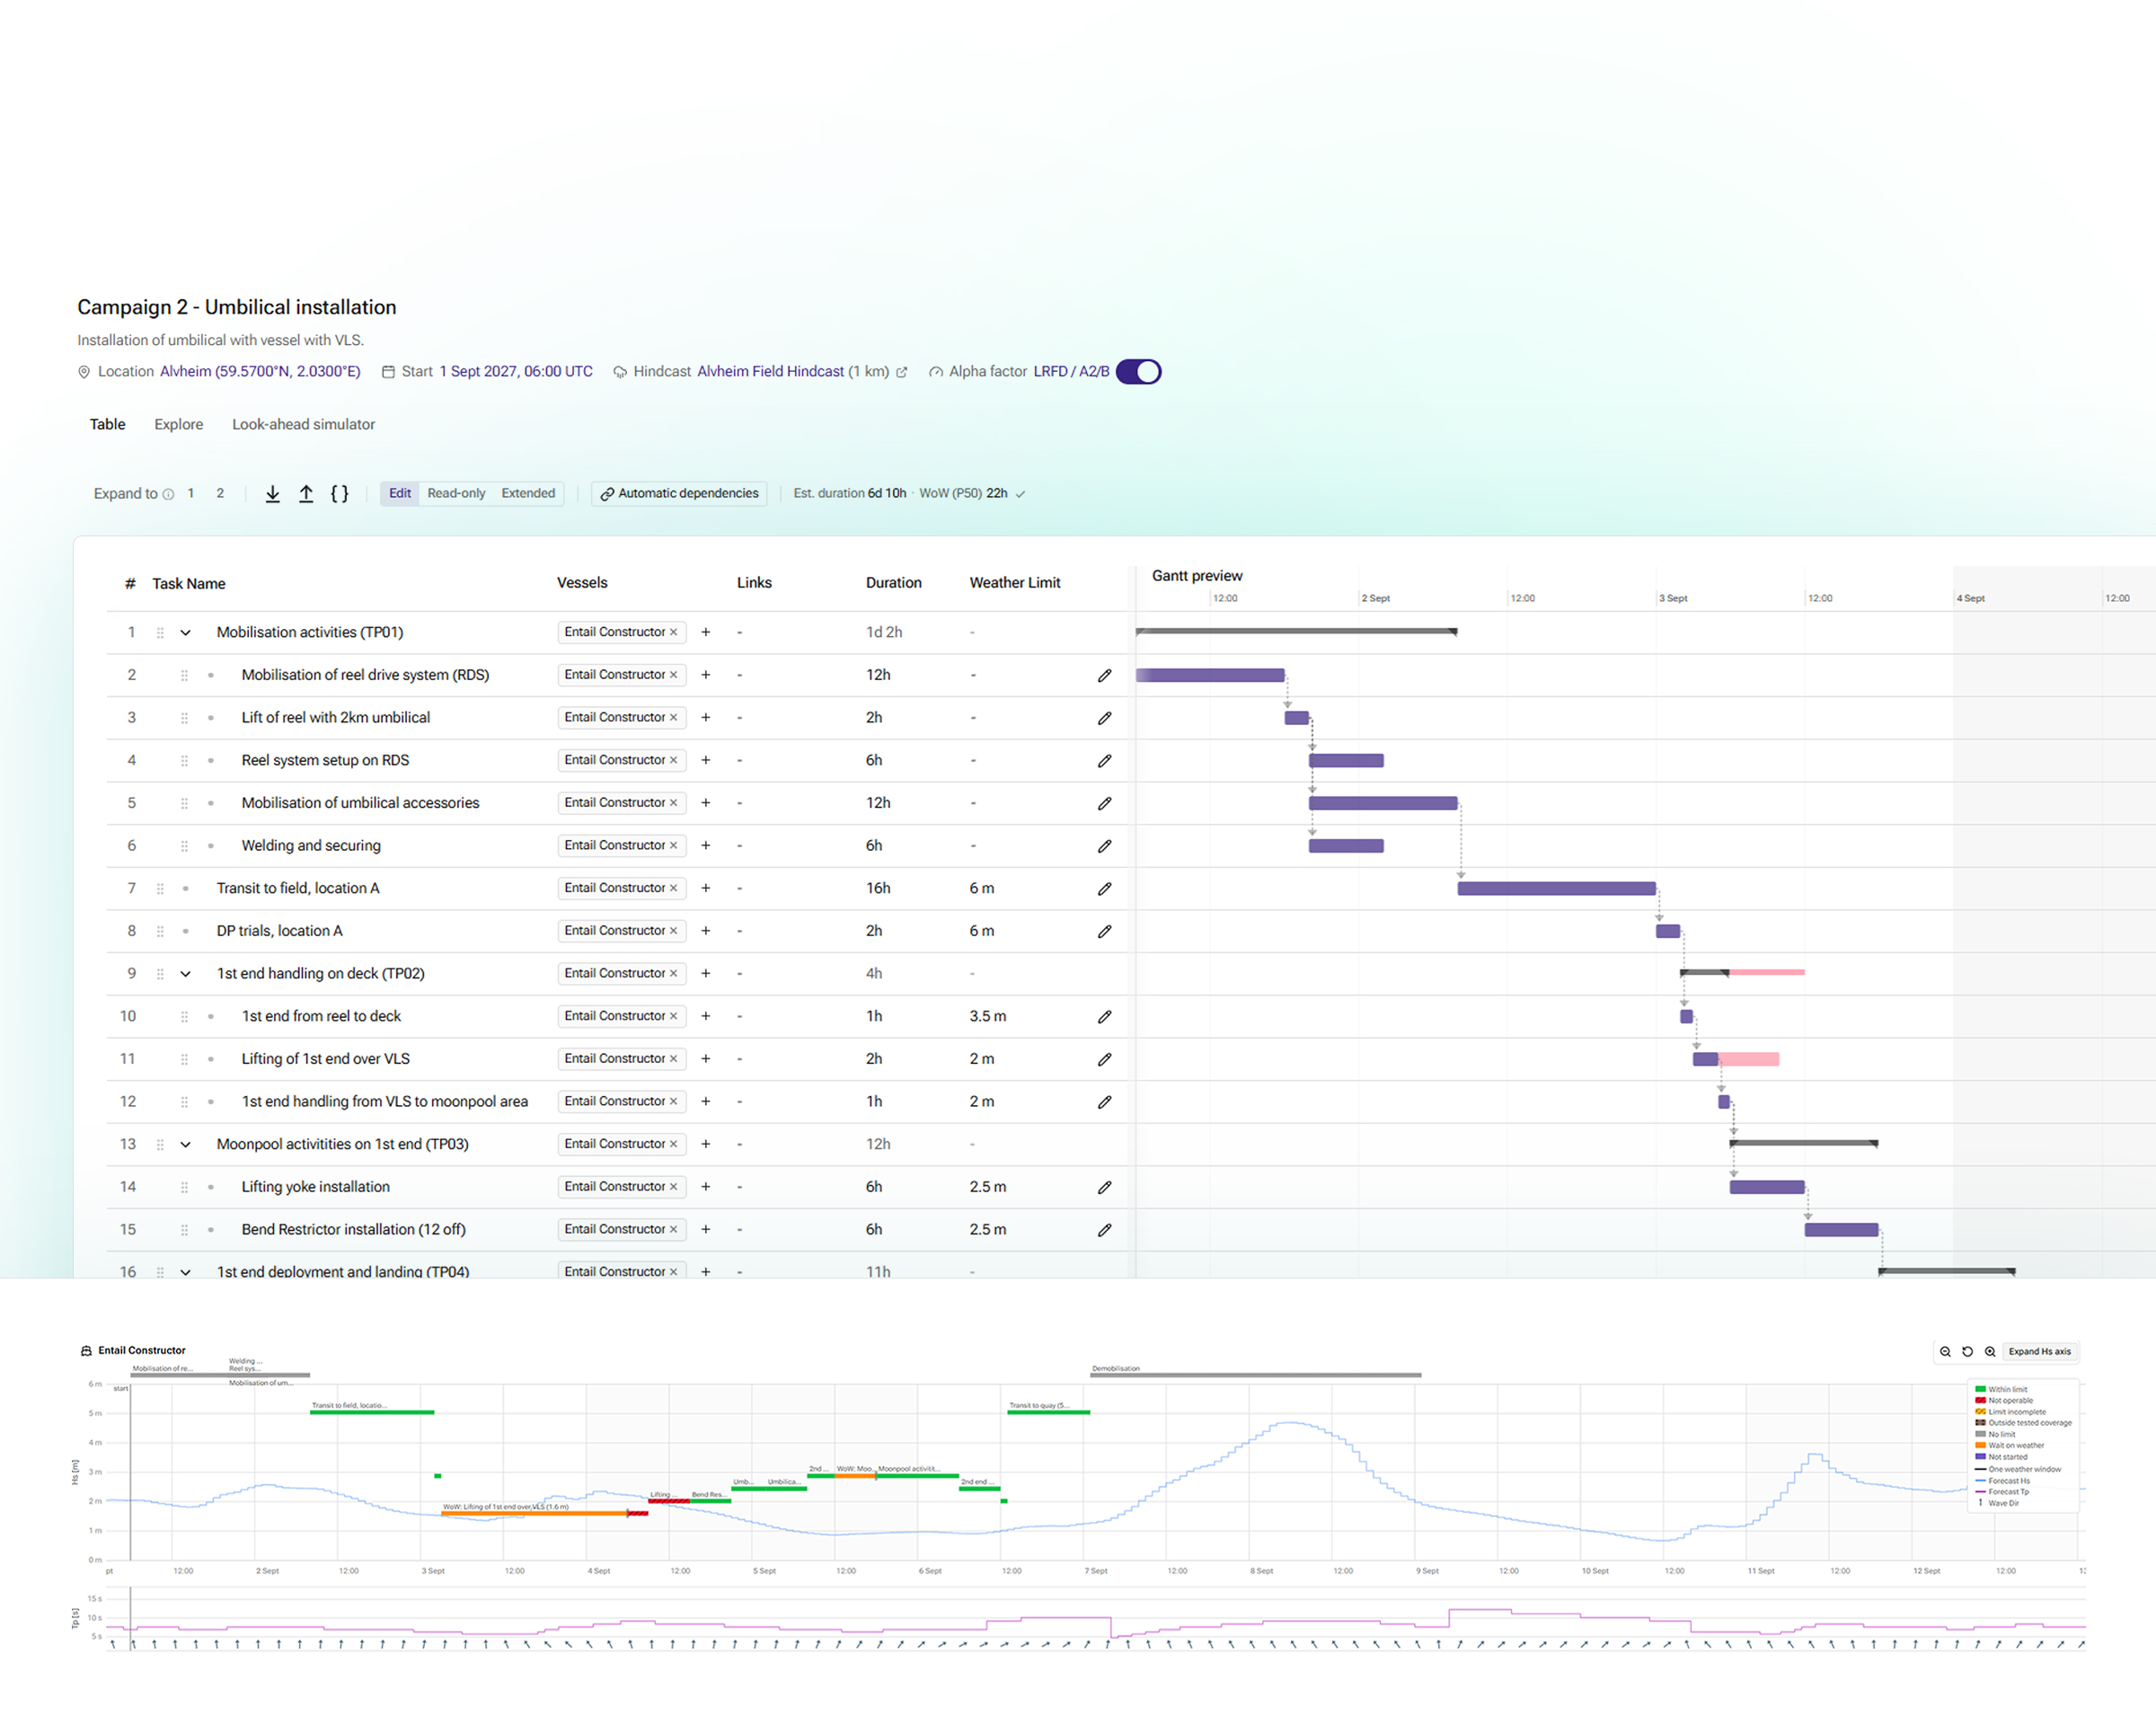The width and height of the screenshot is (2156, 1725).
Task: Click the info icon next to Expand to
Action: (x=168, y=494)
